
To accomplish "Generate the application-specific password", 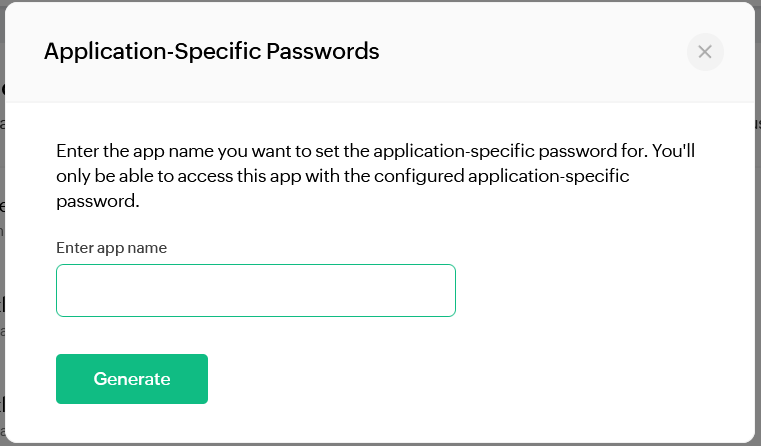I will tap(132, 379).
